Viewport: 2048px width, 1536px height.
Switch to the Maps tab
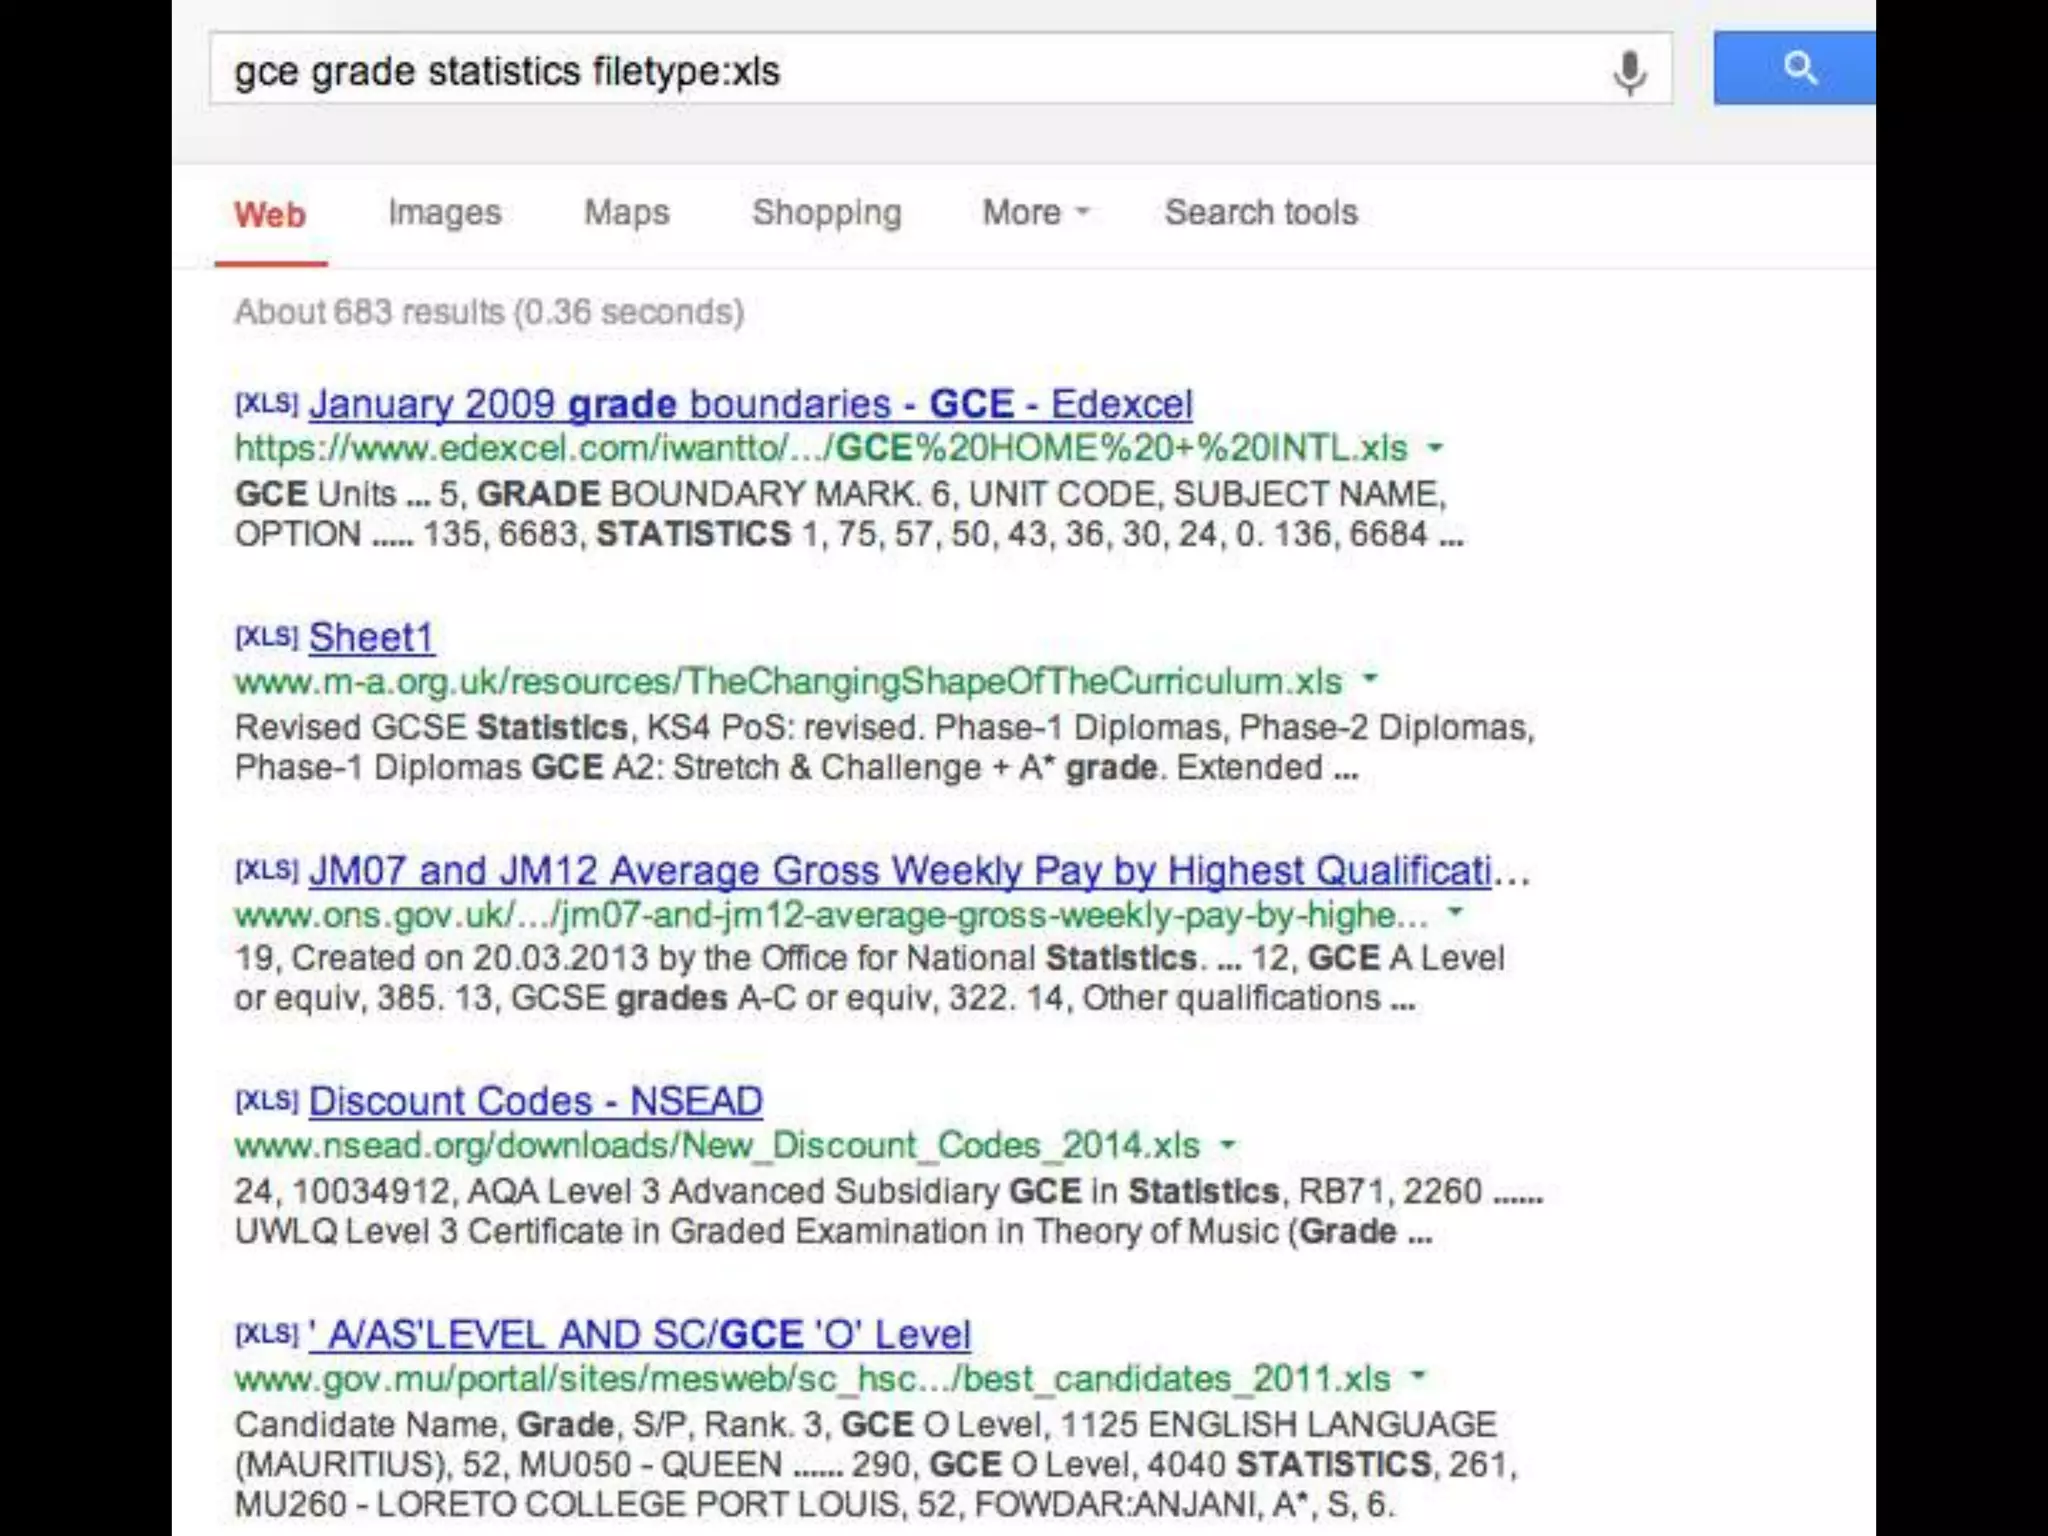tap(626, 213)
